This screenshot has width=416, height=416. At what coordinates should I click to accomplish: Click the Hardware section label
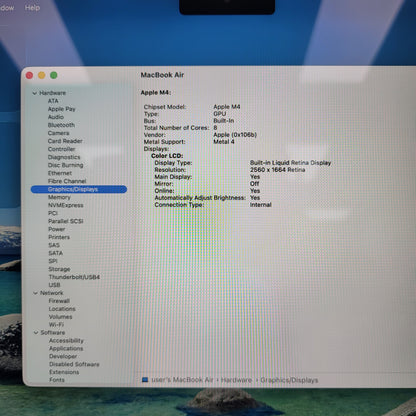click(x=52, y=93)
